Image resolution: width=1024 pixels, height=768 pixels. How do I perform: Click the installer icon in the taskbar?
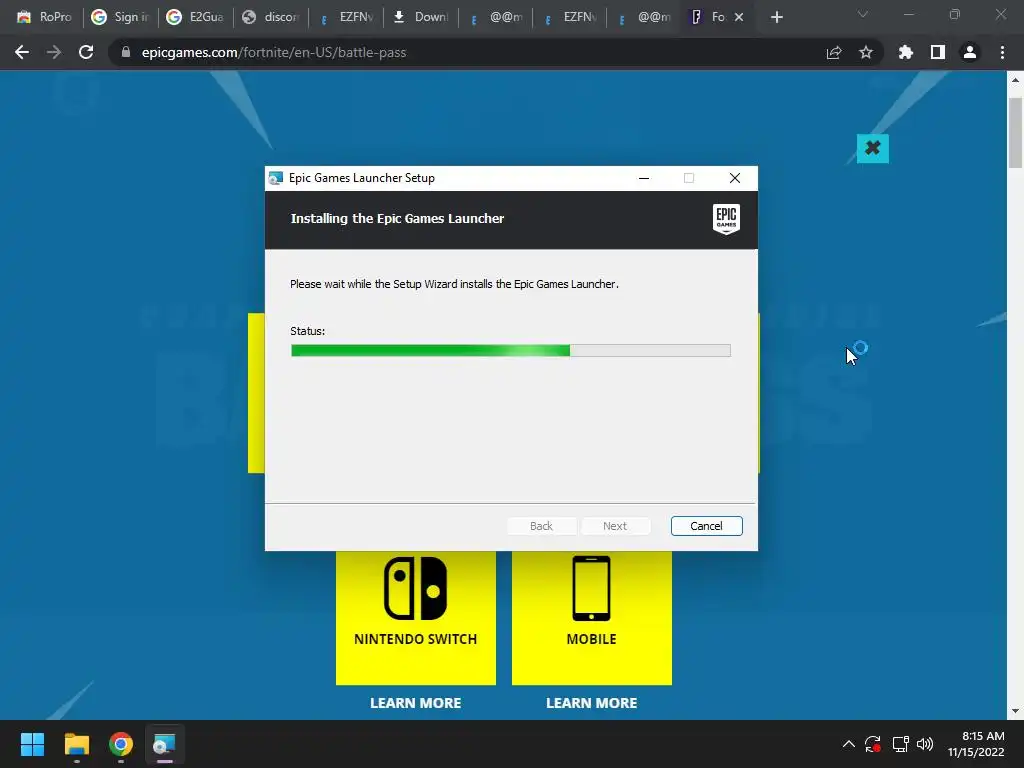coord(165,744)
